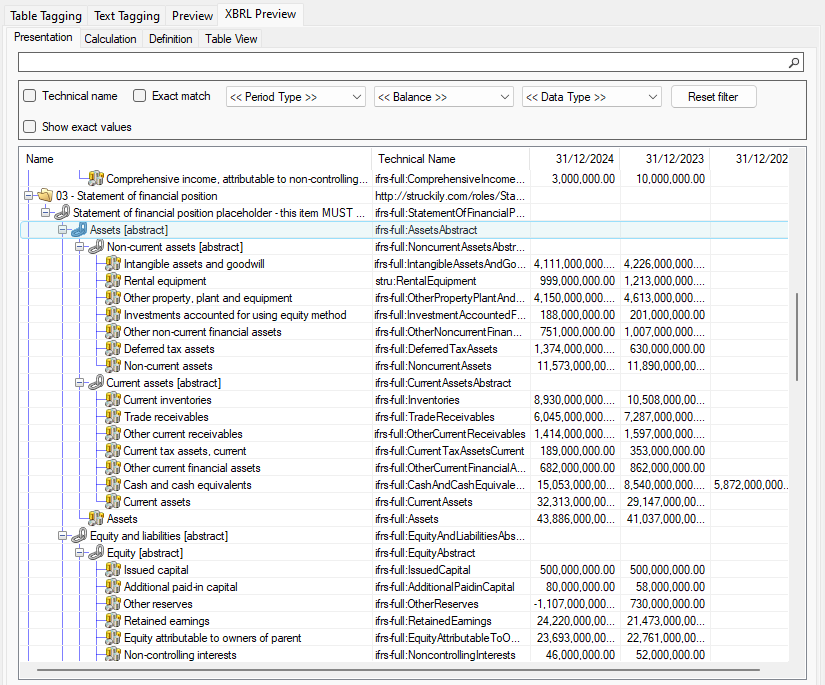
Task: Click the Deferred tax assets icon
Action: pyautogui.click(x=113, y=349)
